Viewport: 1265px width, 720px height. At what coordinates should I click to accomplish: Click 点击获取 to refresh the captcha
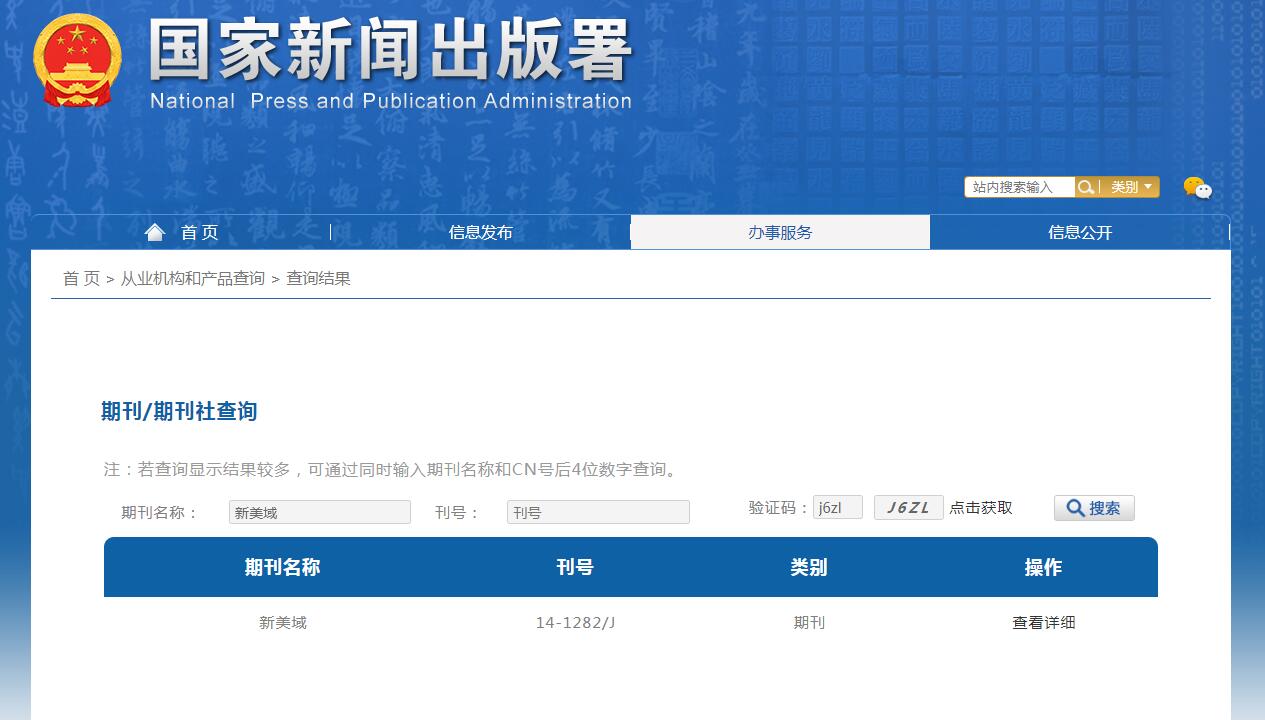click(x=984, y=507)
